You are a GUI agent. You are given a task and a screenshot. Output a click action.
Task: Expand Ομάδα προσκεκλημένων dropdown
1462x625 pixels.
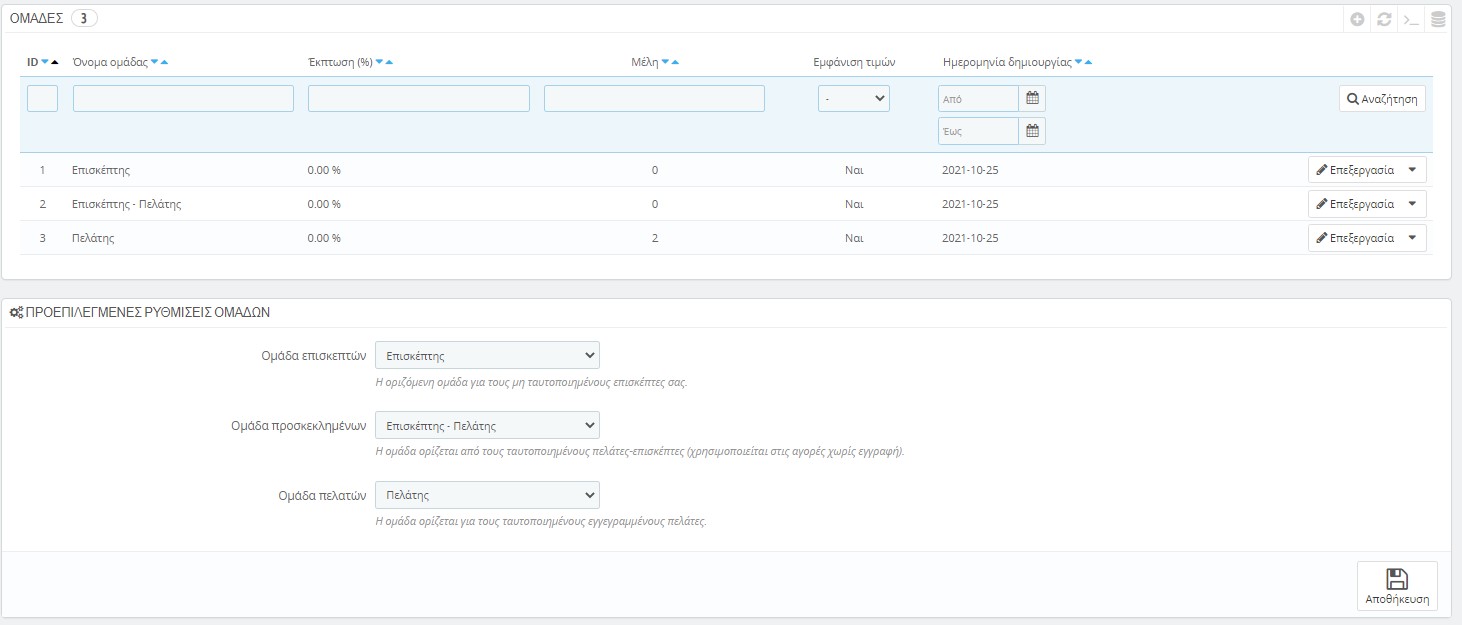pos(486,425)
